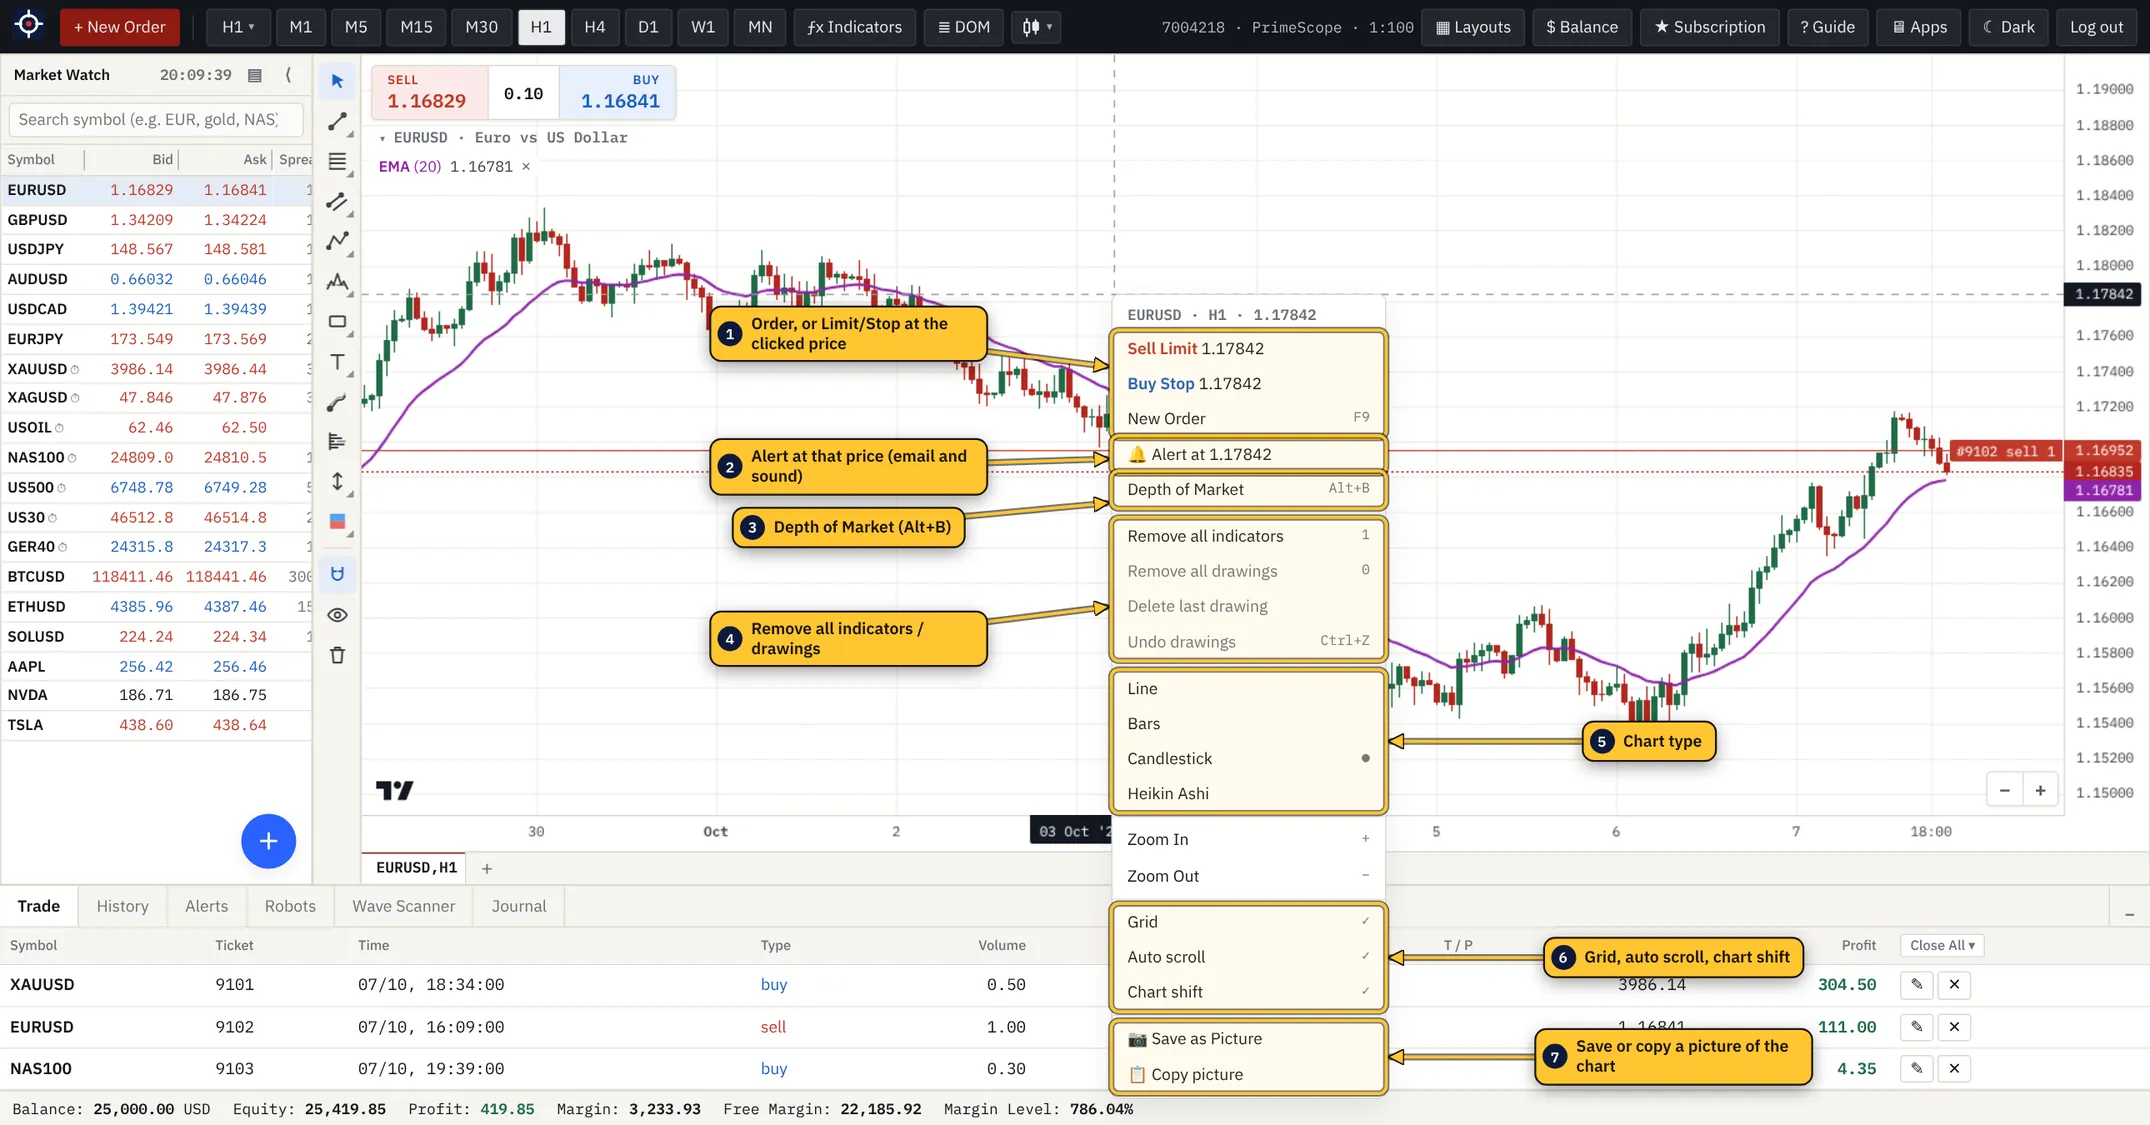Select the volume profile tool
The width and height of the screenshot is (2150, 1125).
[x=337, y=442]
